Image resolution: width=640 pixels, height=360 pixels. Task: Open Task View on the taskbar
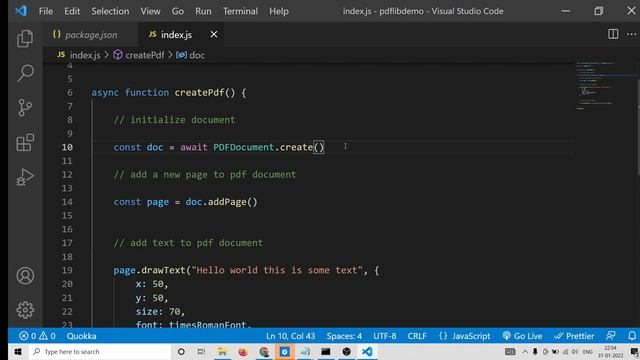[201, 351]
